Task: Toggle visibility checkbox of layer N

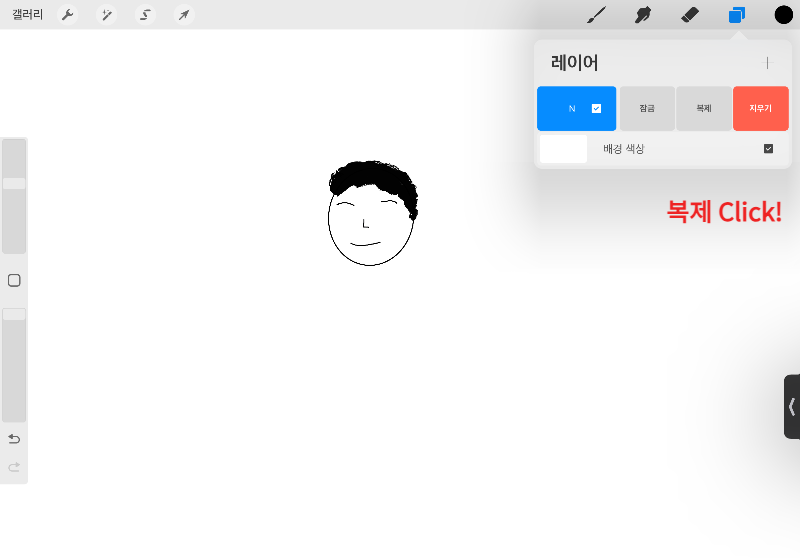Action: pyautogui.click(x=596, y=108)
